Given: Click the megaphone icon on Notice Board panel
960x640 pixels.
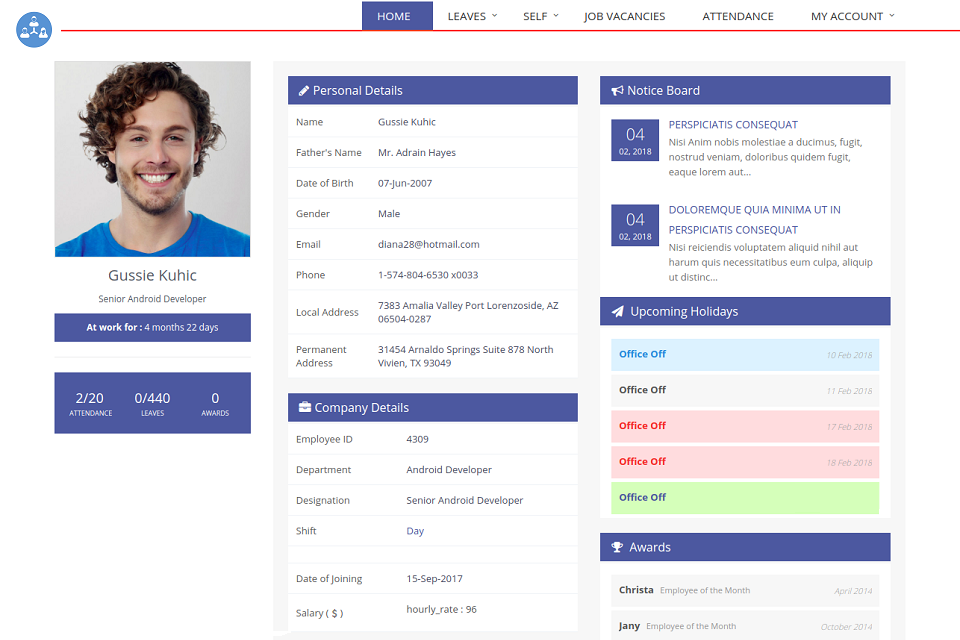Looking at the screenshot, I should [616, 90].
